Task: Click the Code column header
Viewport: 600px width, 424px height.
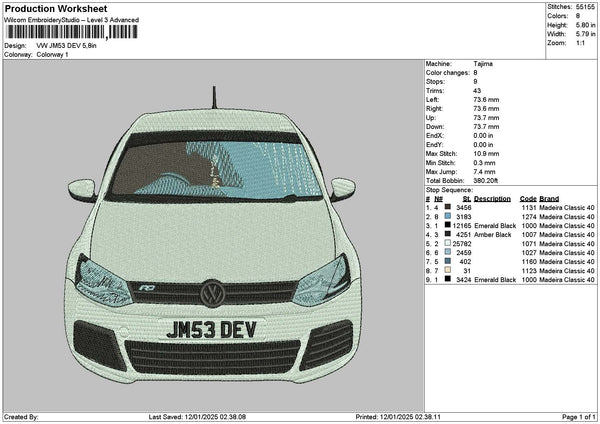Action: tap(528, 199)
